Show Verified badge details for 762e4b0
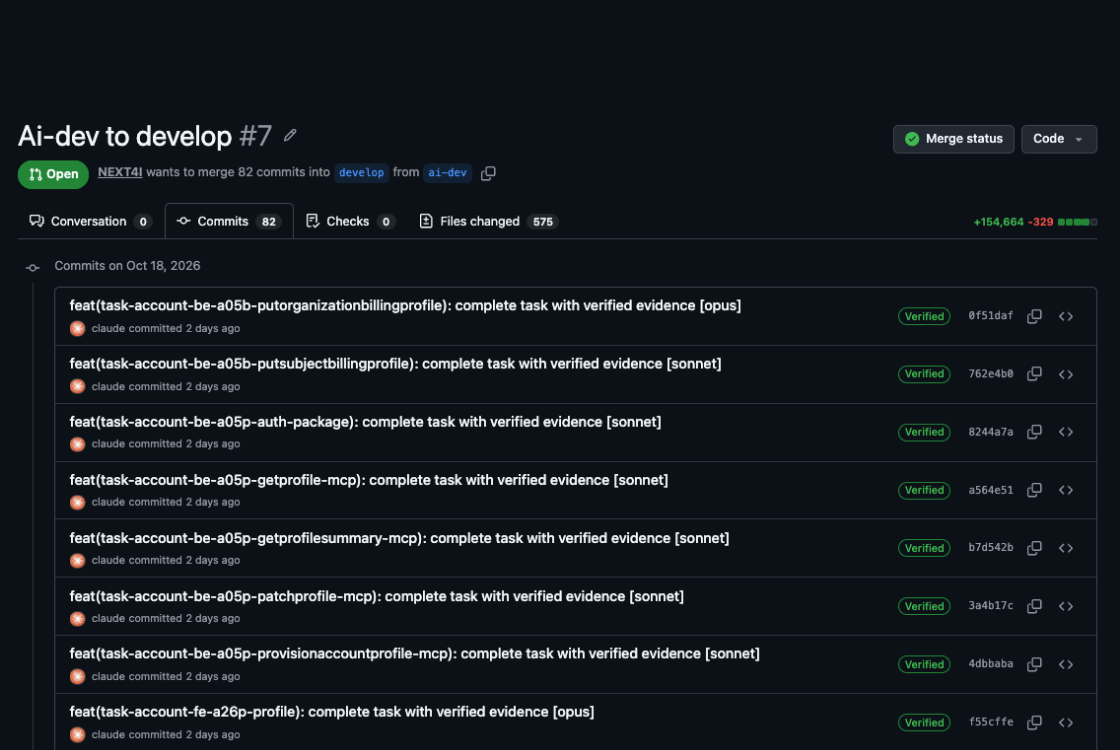The image size is (1120, 750). [x=924, y=374]
